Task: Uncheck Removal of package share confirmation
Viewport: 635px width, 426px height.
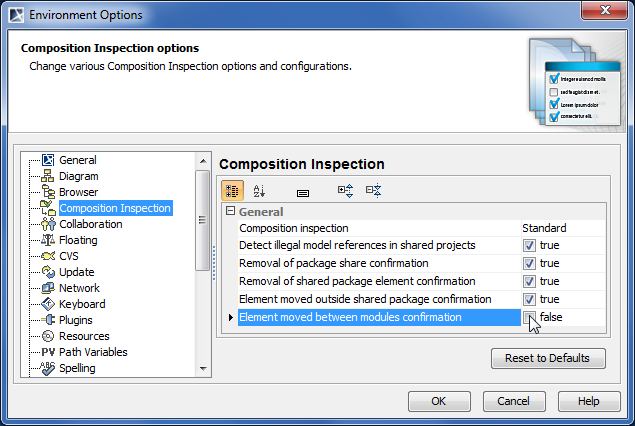Action: [529, 264]
